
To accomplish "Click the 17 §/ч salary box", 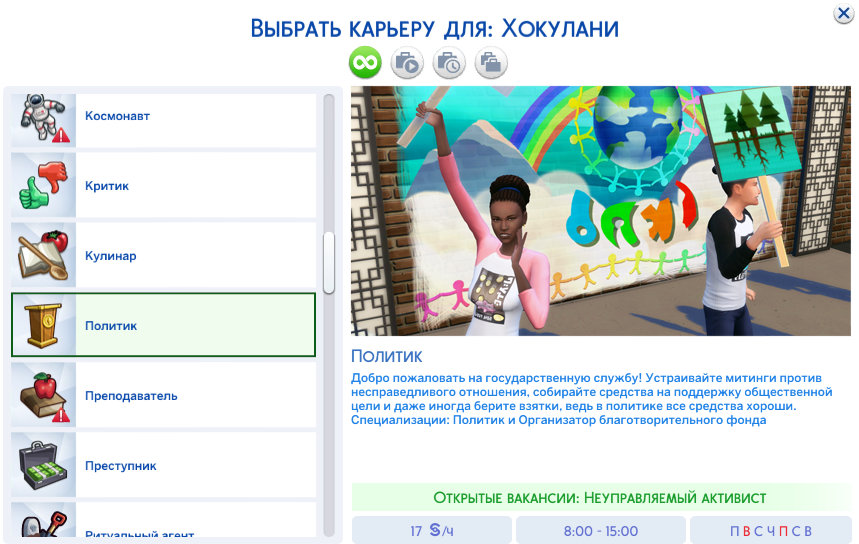I will 431,530.
